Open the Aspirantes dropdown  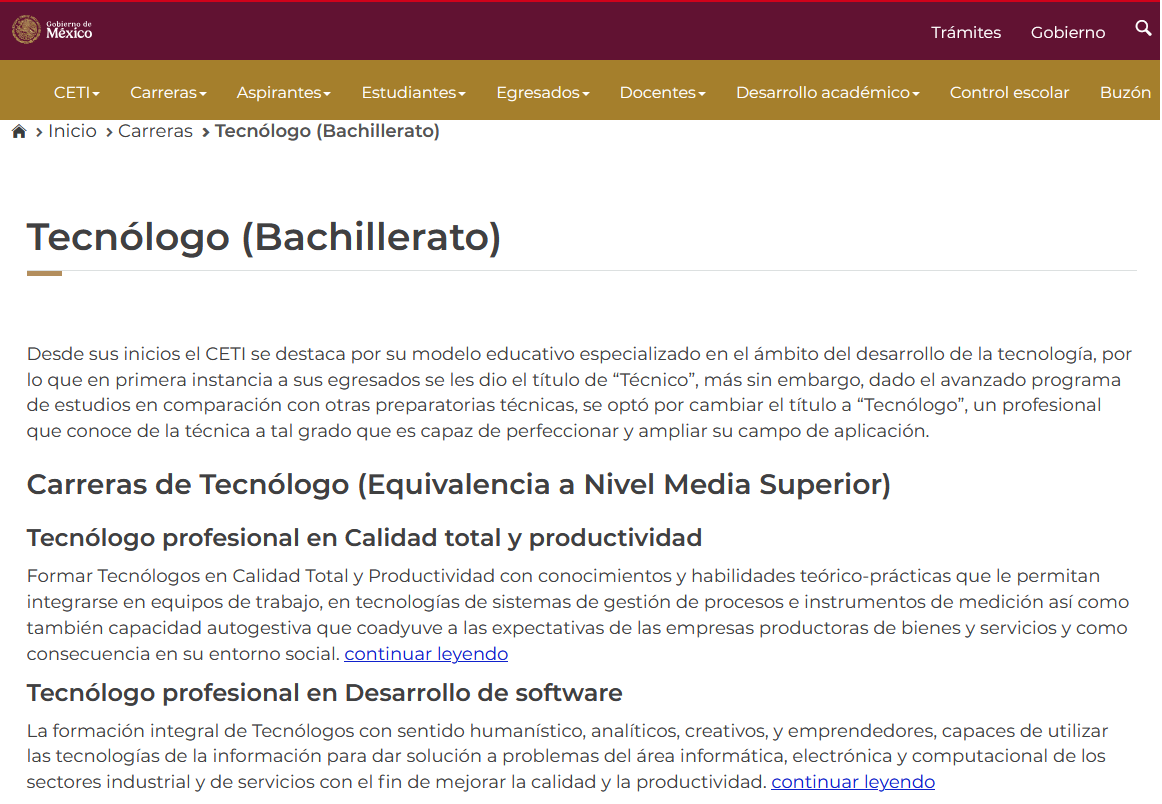pos(284,93)
